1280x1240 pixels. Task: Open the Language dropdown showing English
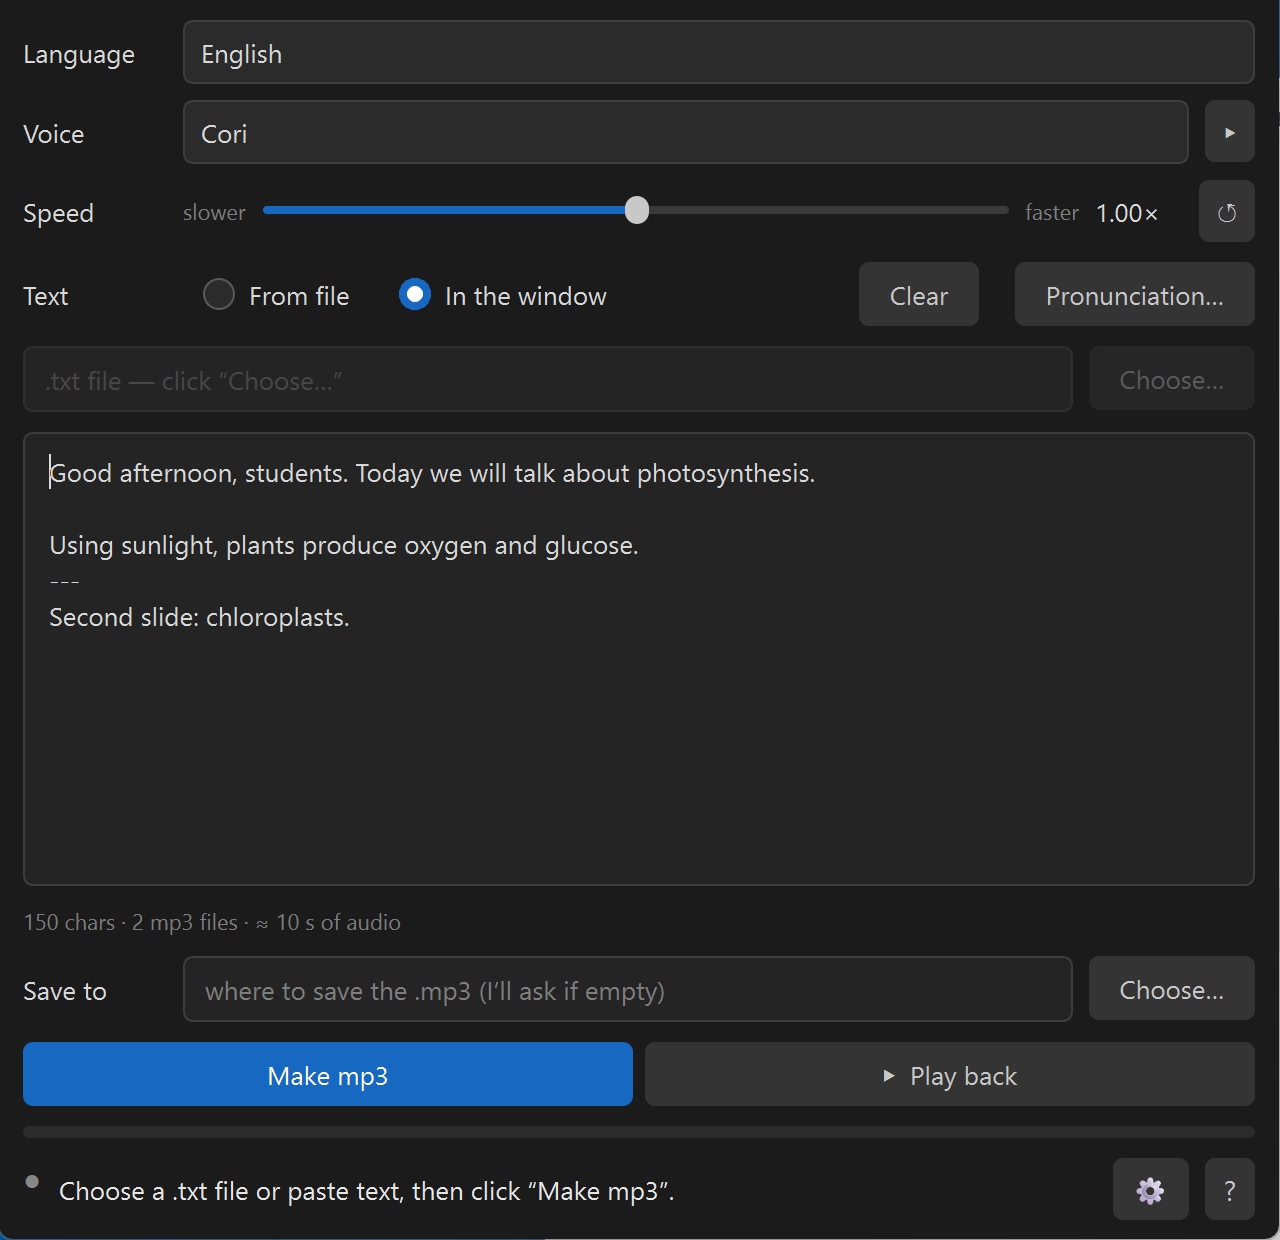718,53
